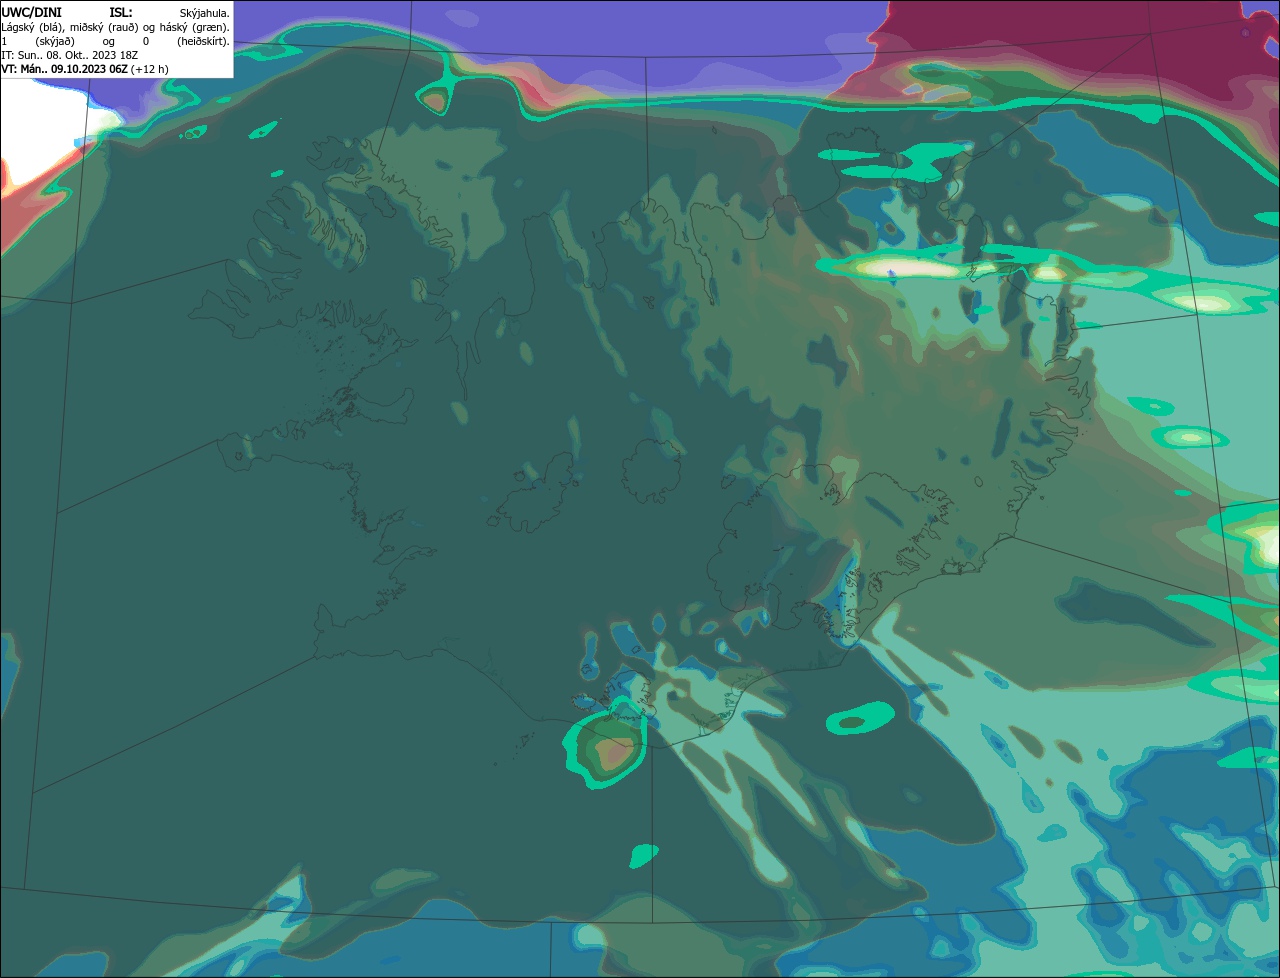Click "Lágský (blá)" in the legend
Image resolution: width=1280 pixels, height=978 pixels.
click(32, 28)
